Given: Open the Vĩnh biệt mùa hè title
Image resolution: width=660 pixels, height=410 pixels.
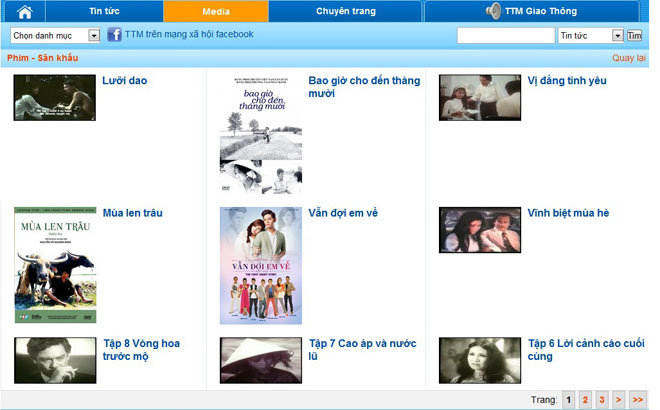Looking at the screenshot, I should coord(568,213).
